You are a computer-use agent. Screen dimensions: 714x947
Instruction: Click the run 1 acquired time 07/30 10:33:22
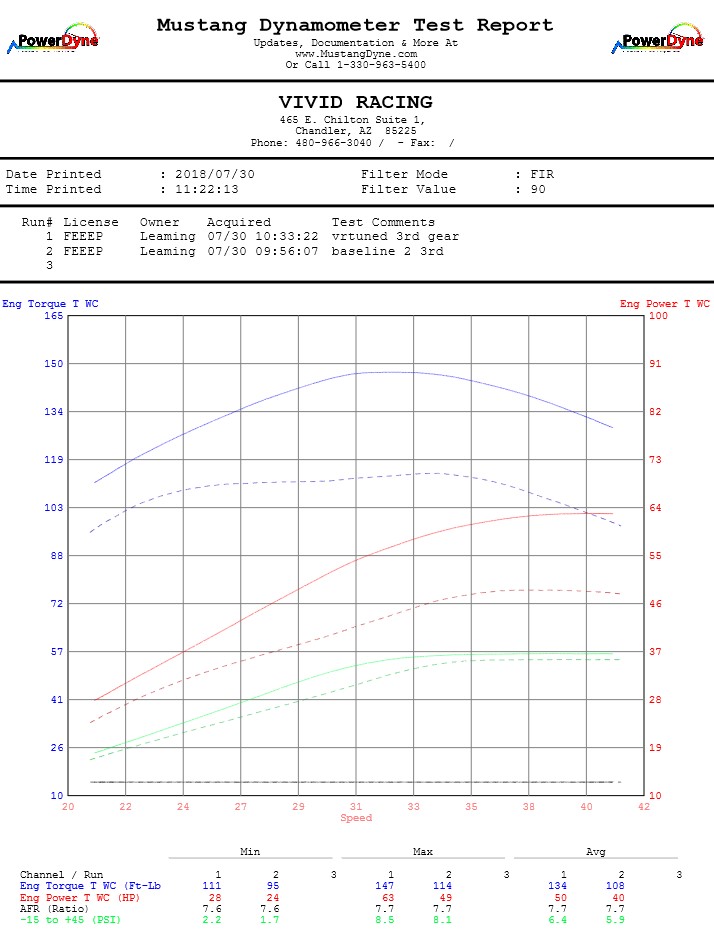263,236
